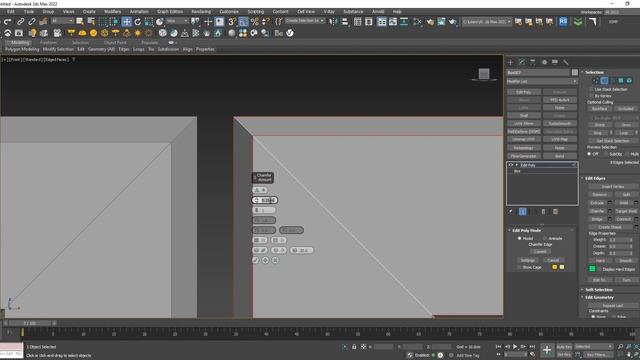
Task: Open the Modifiers menu
Action: tap(112, 11)
